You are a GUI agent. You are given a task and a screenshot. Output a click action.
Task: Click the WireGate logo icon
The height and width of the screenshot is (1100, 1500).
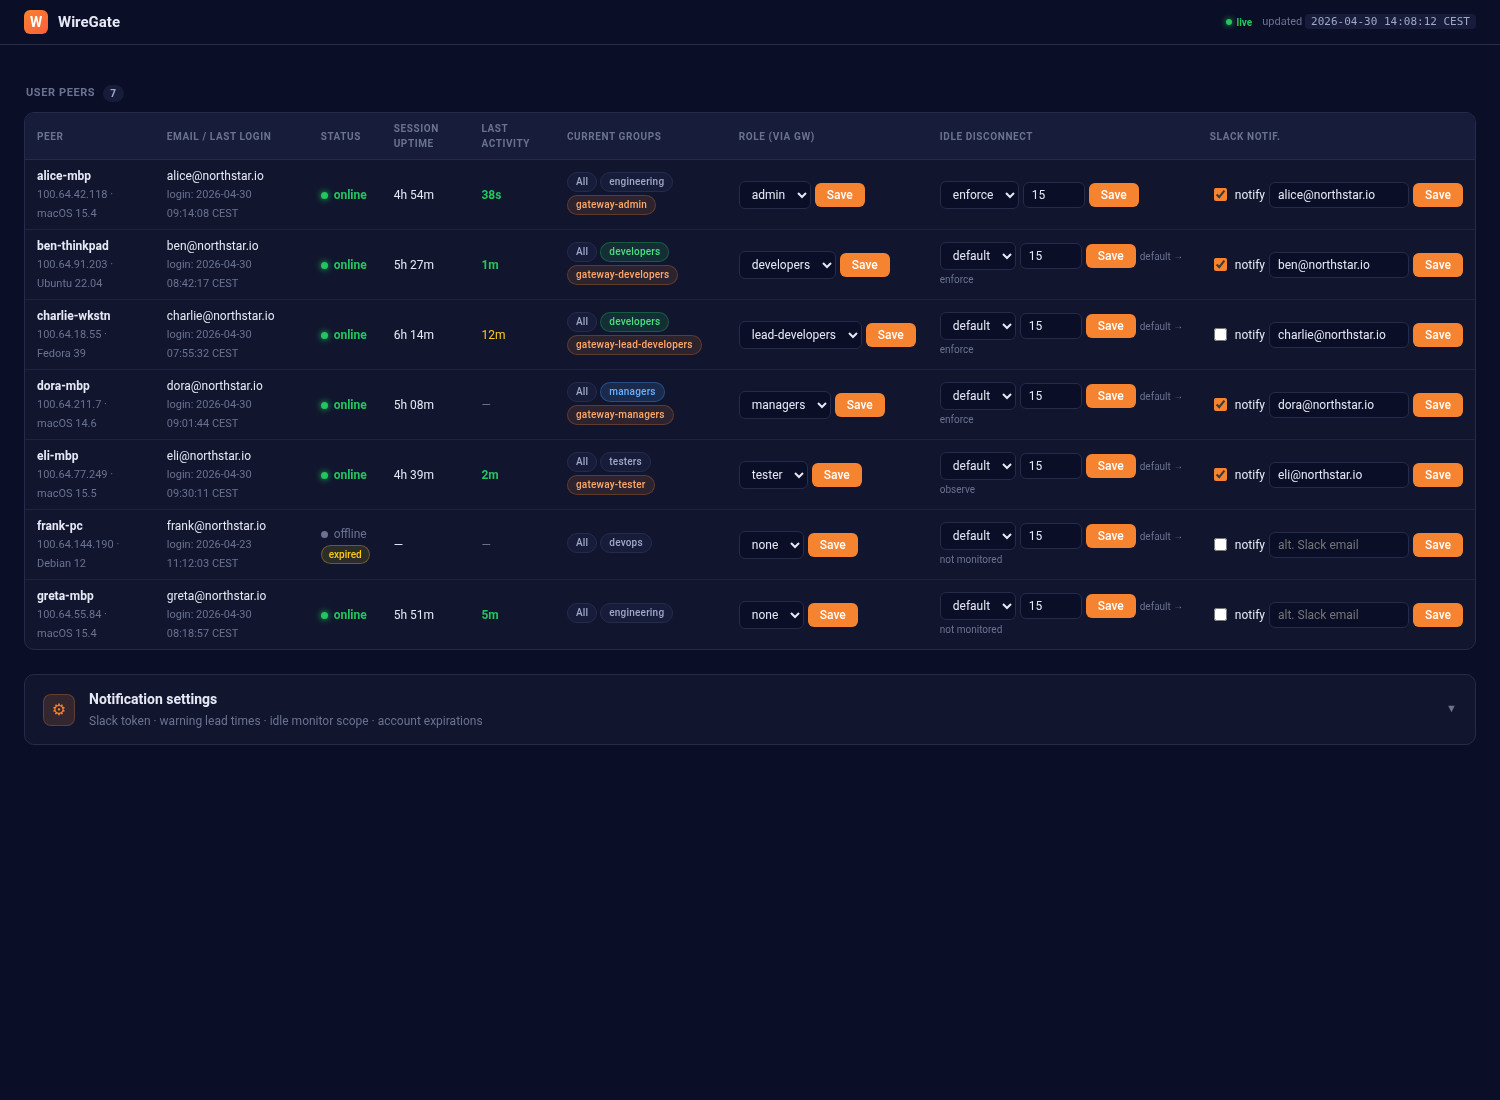pos(36,22)
